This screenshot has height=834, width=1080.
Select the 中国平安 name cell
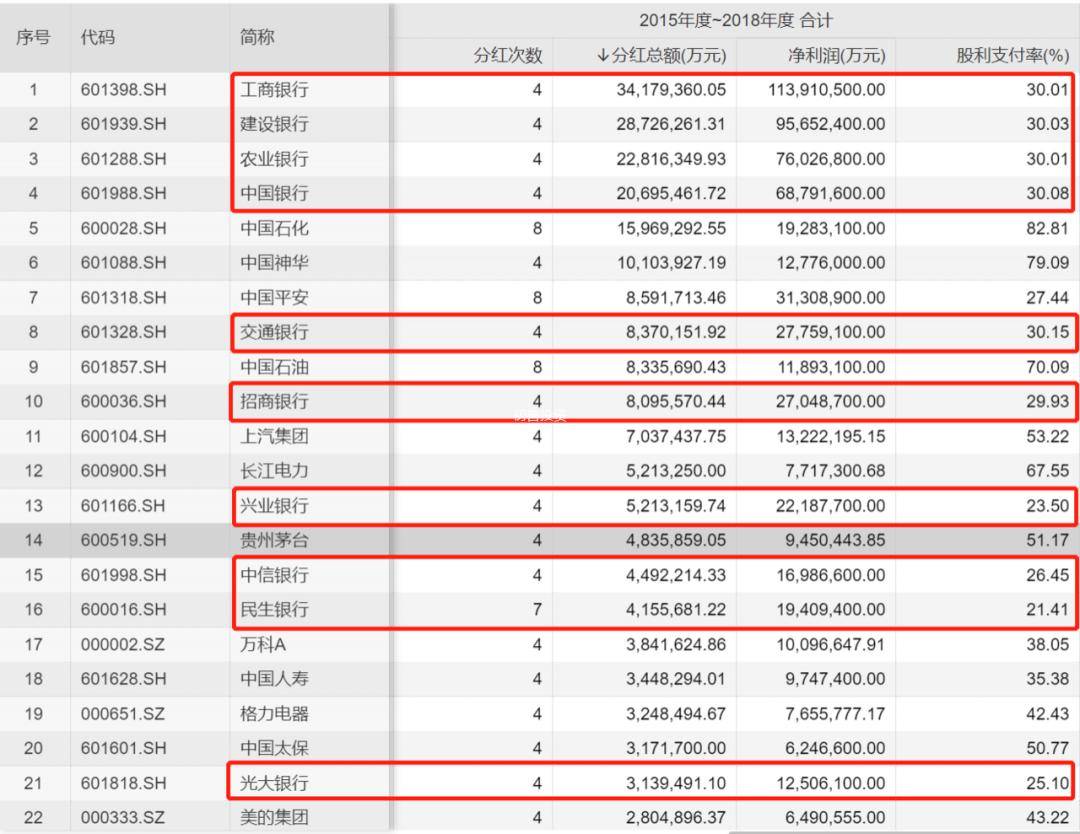[274, 298]
